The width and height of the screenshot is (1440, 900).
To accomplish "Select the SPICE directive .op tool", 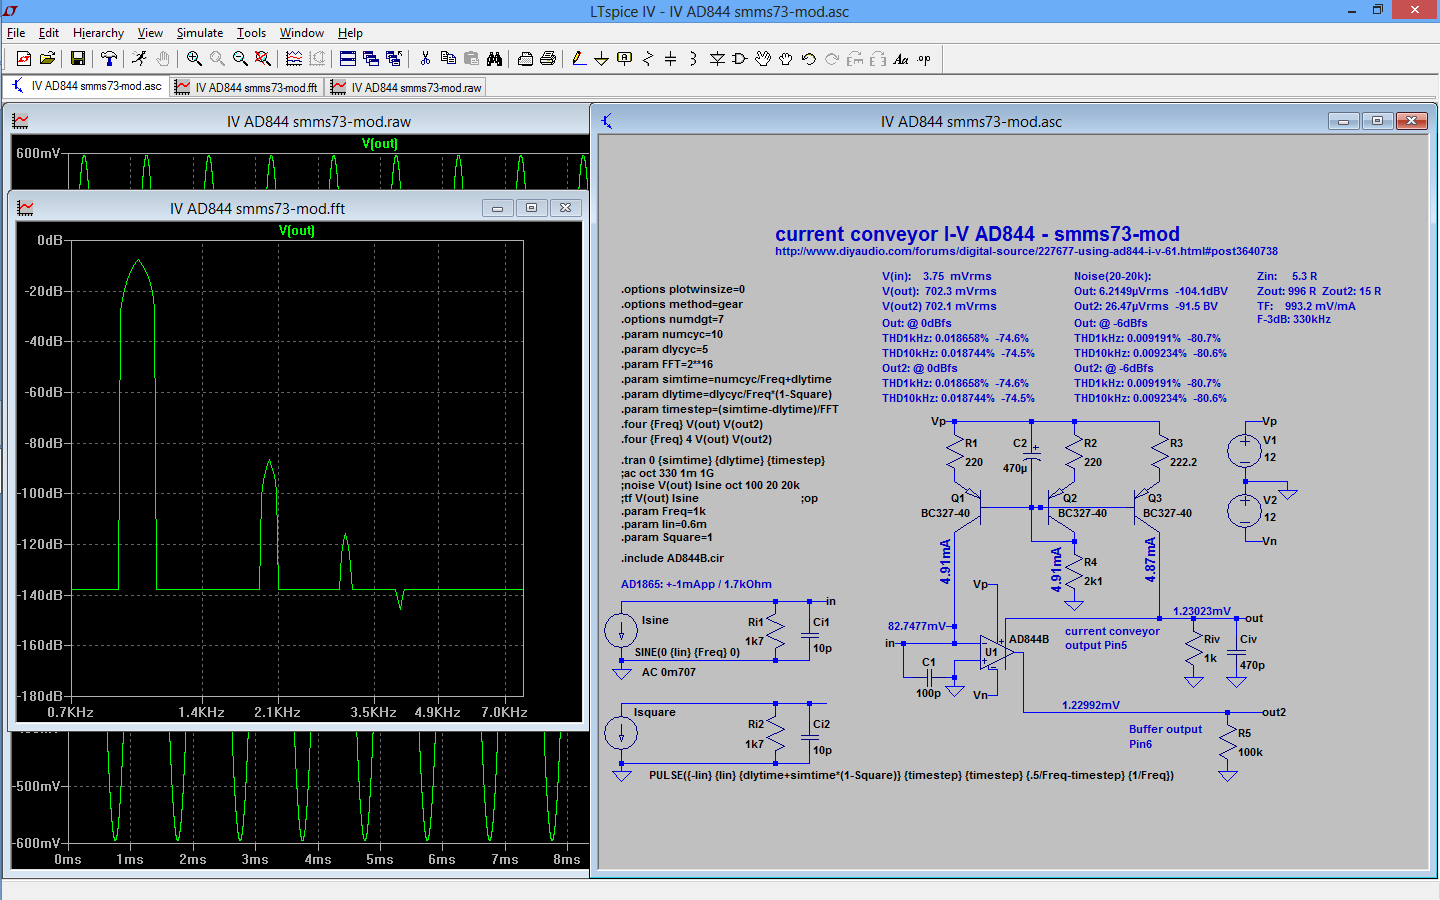I will (924, 59).
